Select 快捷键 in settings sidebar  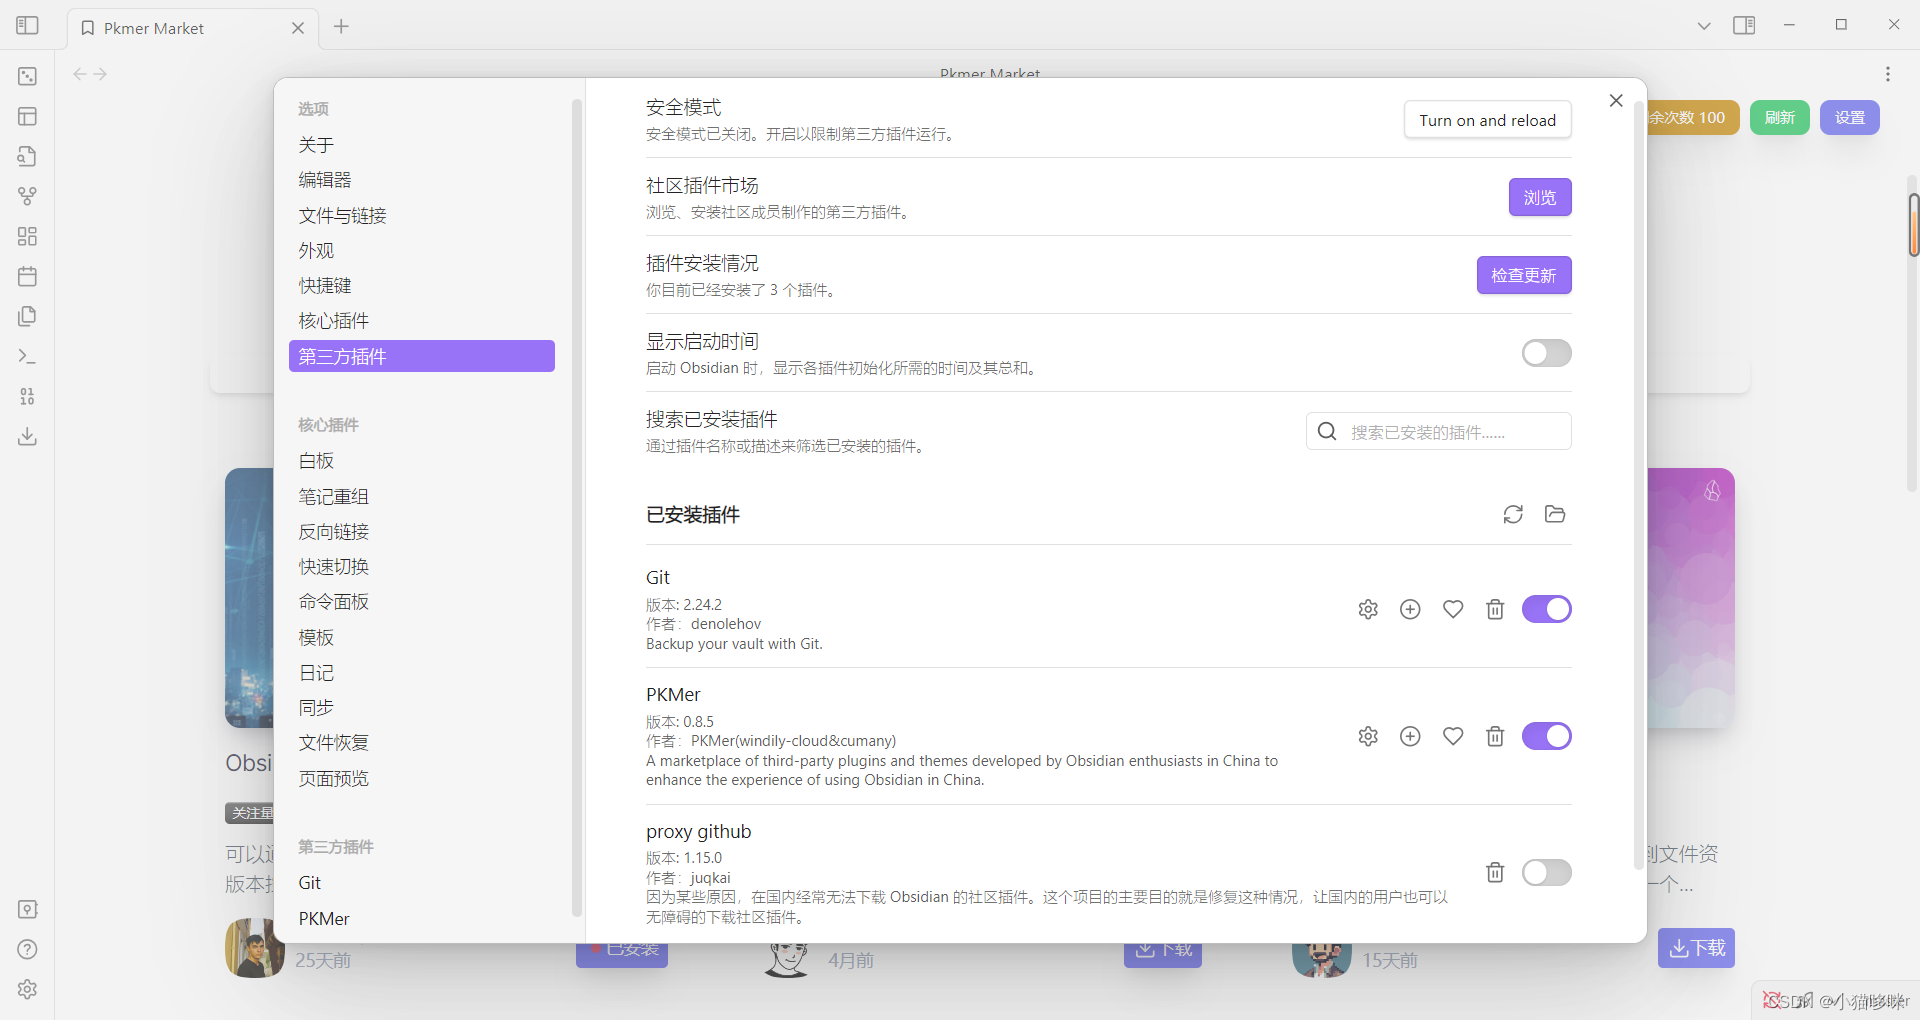[x=422, y=286]
